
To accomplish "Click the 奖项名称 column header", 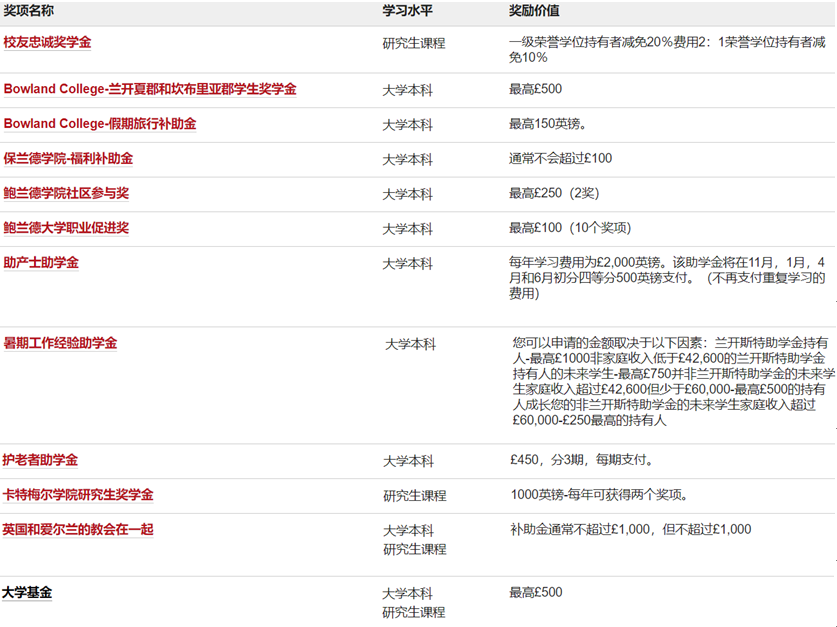I will [28, 10].
